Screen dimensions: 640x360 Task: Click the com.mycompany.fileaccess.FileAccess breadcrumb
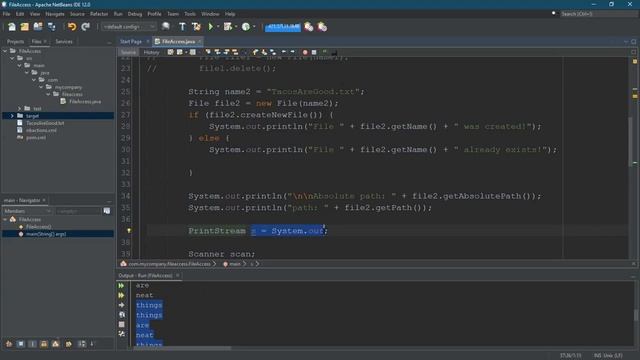[169, 264]
